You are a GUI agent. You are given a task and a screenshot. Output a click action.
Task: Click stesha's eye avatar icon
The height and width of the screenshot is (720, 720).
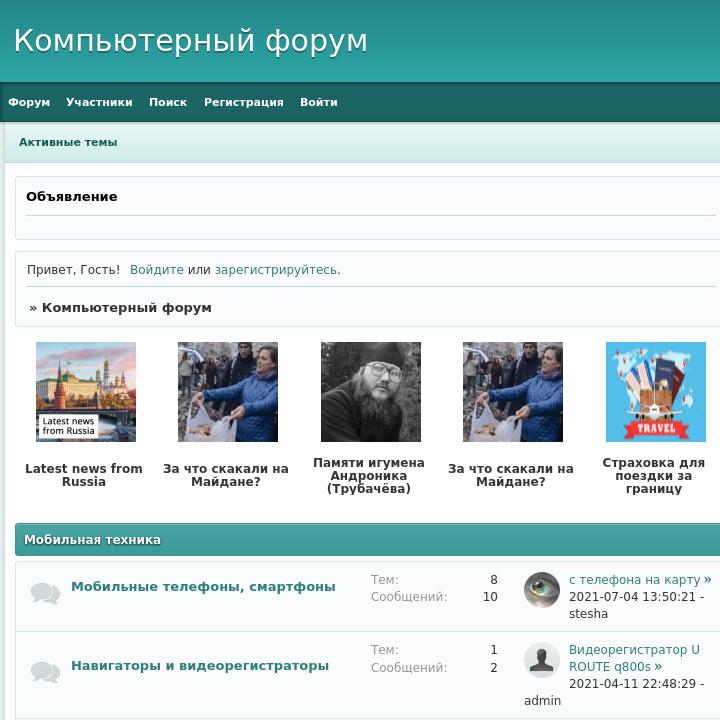click(x=542, y=590)
